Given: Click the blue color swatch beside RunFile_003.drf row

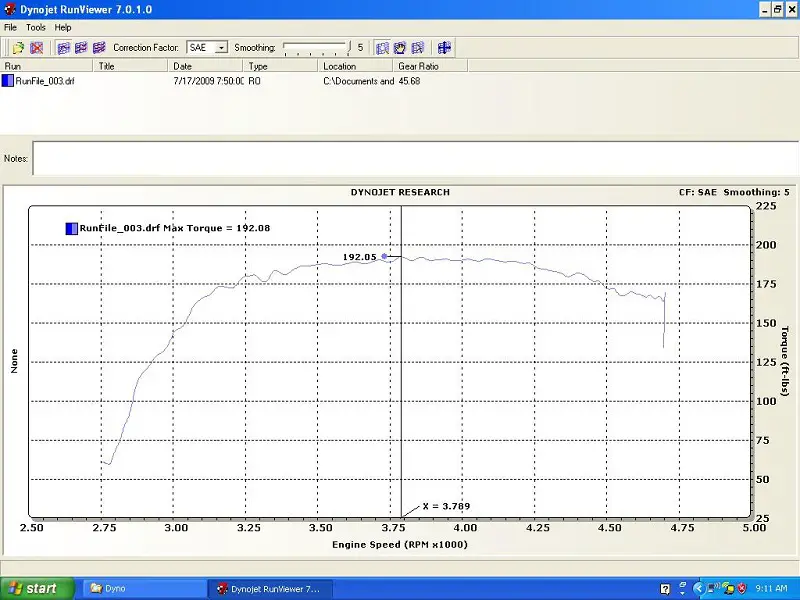Looking at the screenshot, I should click(x=8, y=81).
